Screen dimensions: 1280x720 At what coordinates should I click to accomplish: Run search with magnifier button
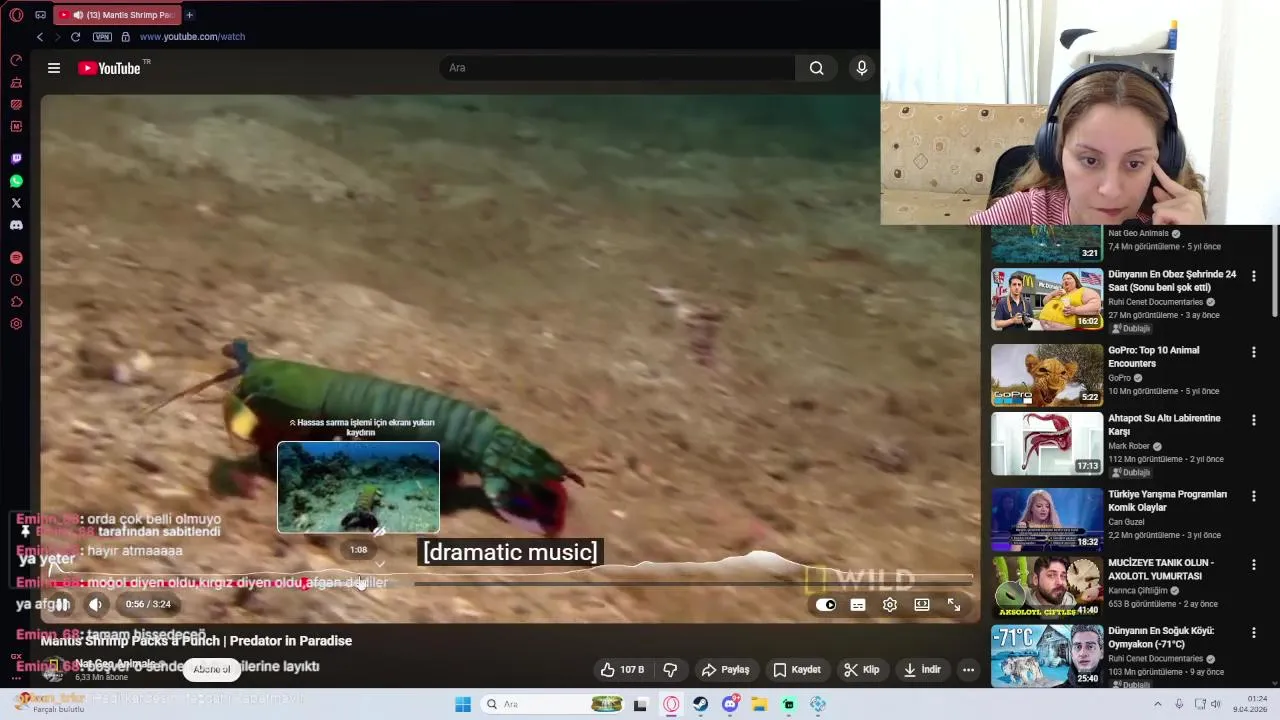click(x=817, y=68)
